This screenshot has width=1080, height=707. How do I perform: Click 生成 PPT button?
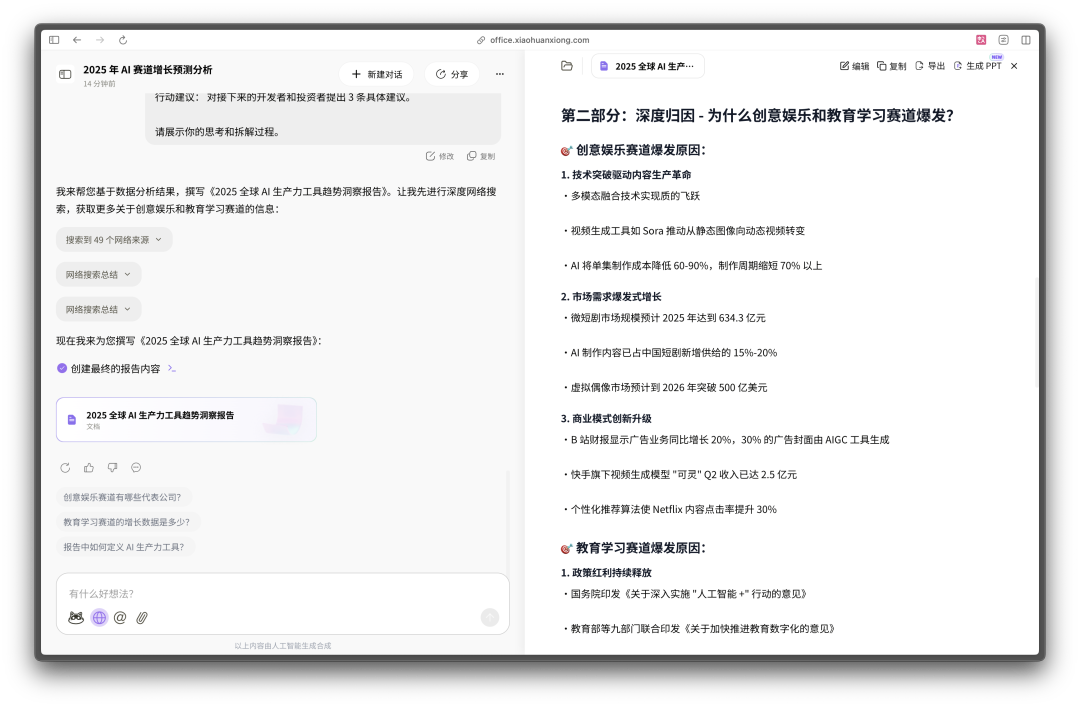click(977, 66)
